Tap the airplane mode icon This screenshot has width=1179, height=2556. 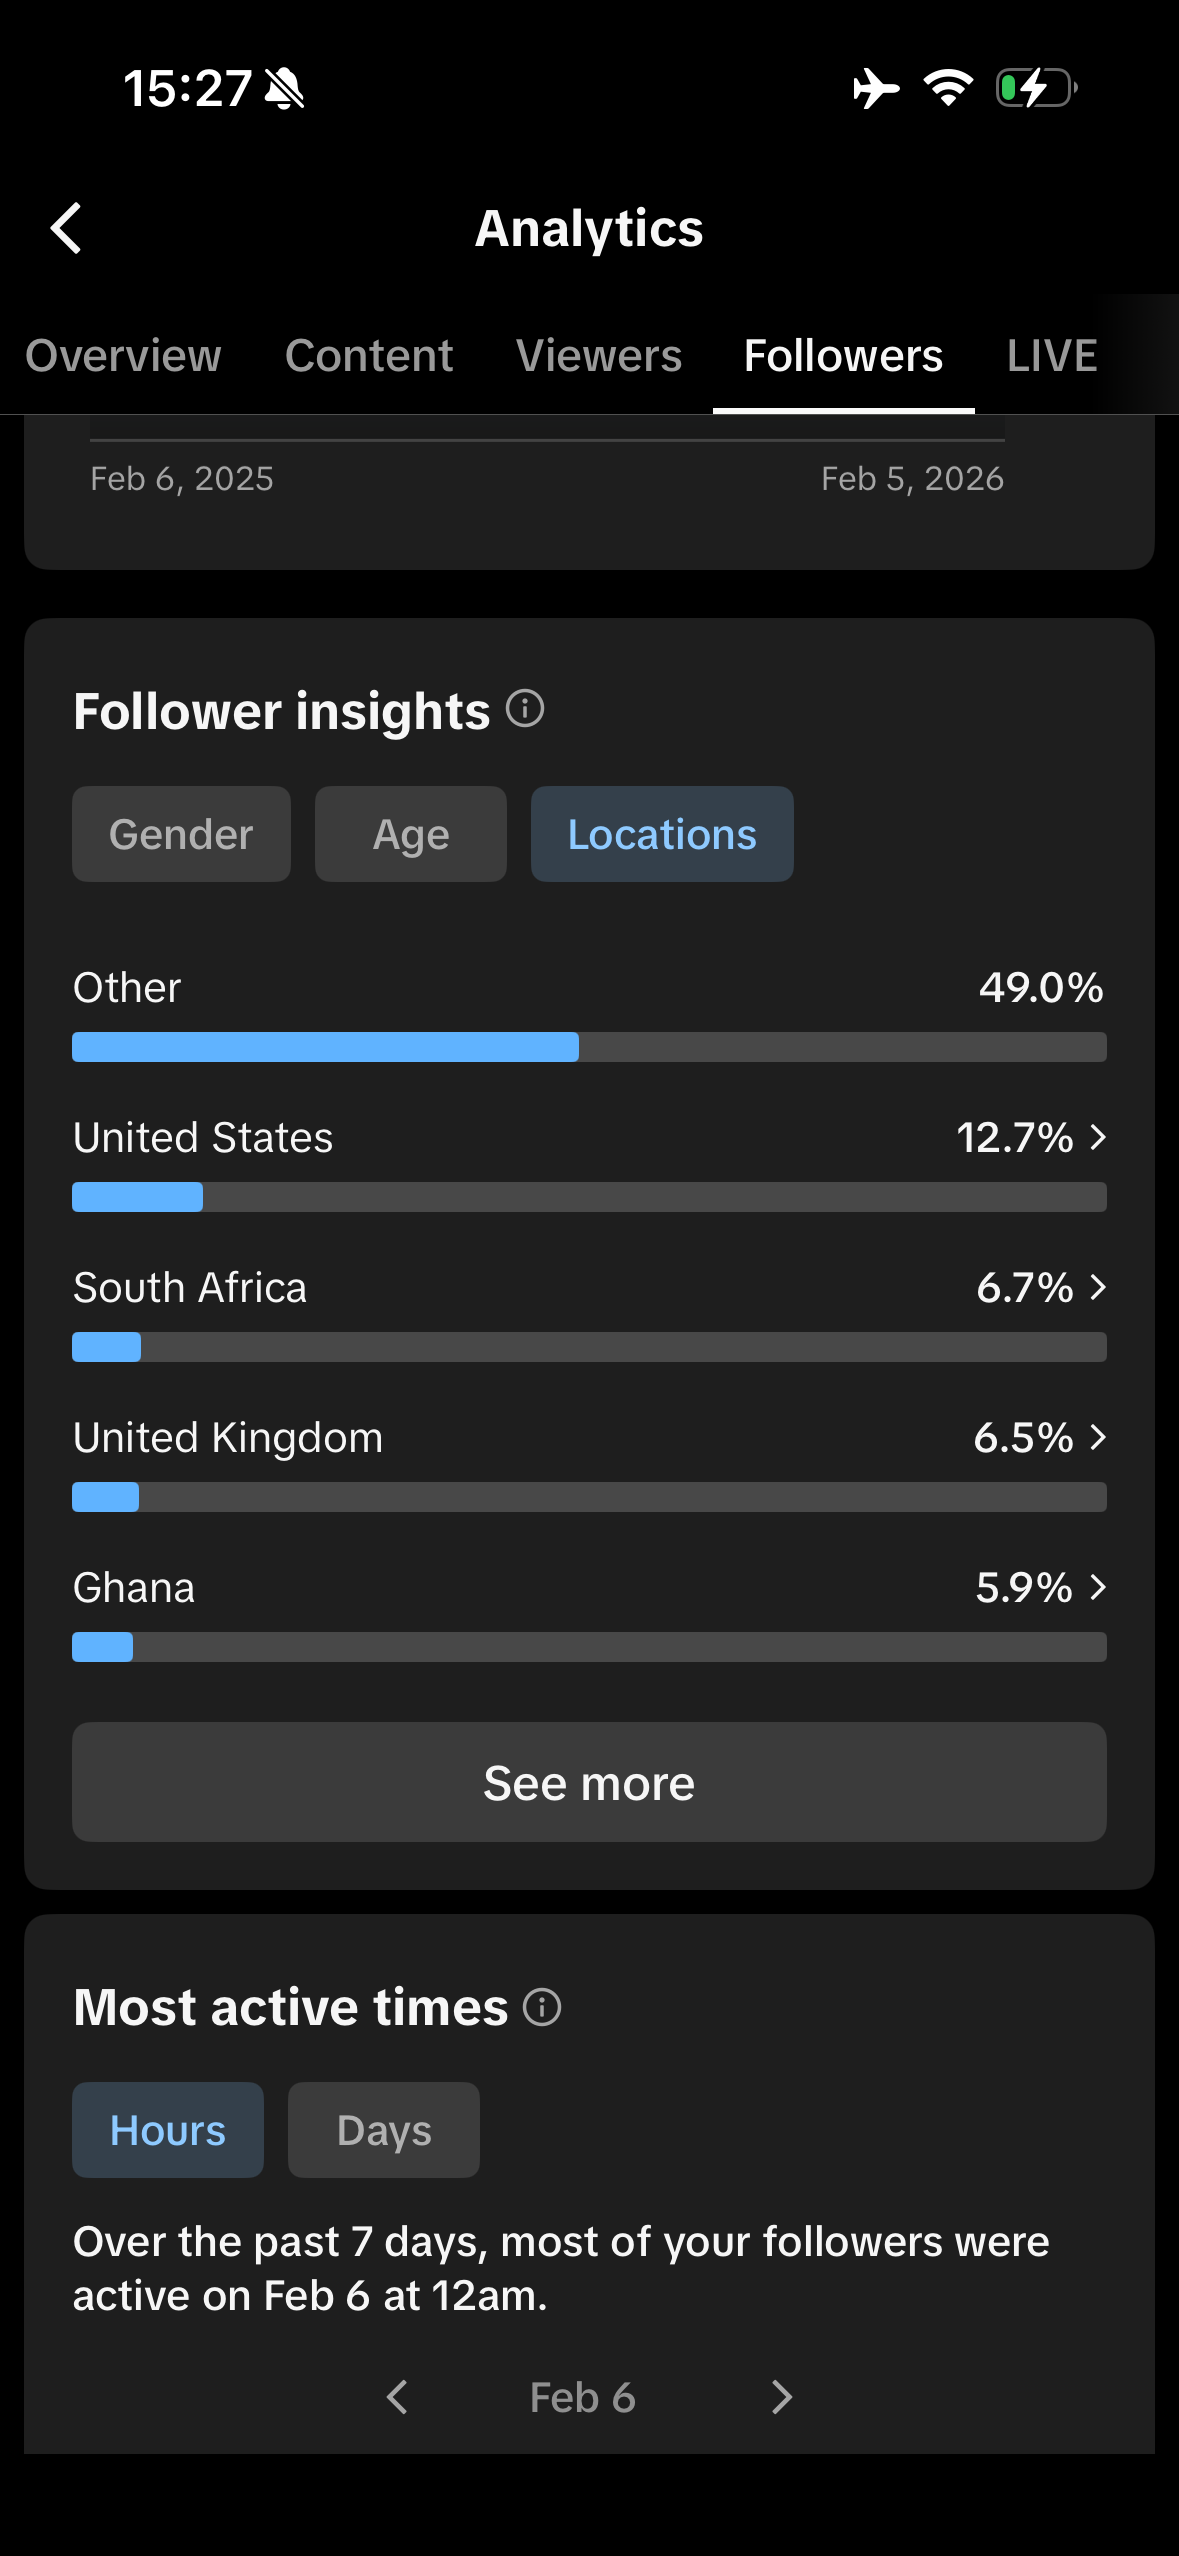click(875, 88)
